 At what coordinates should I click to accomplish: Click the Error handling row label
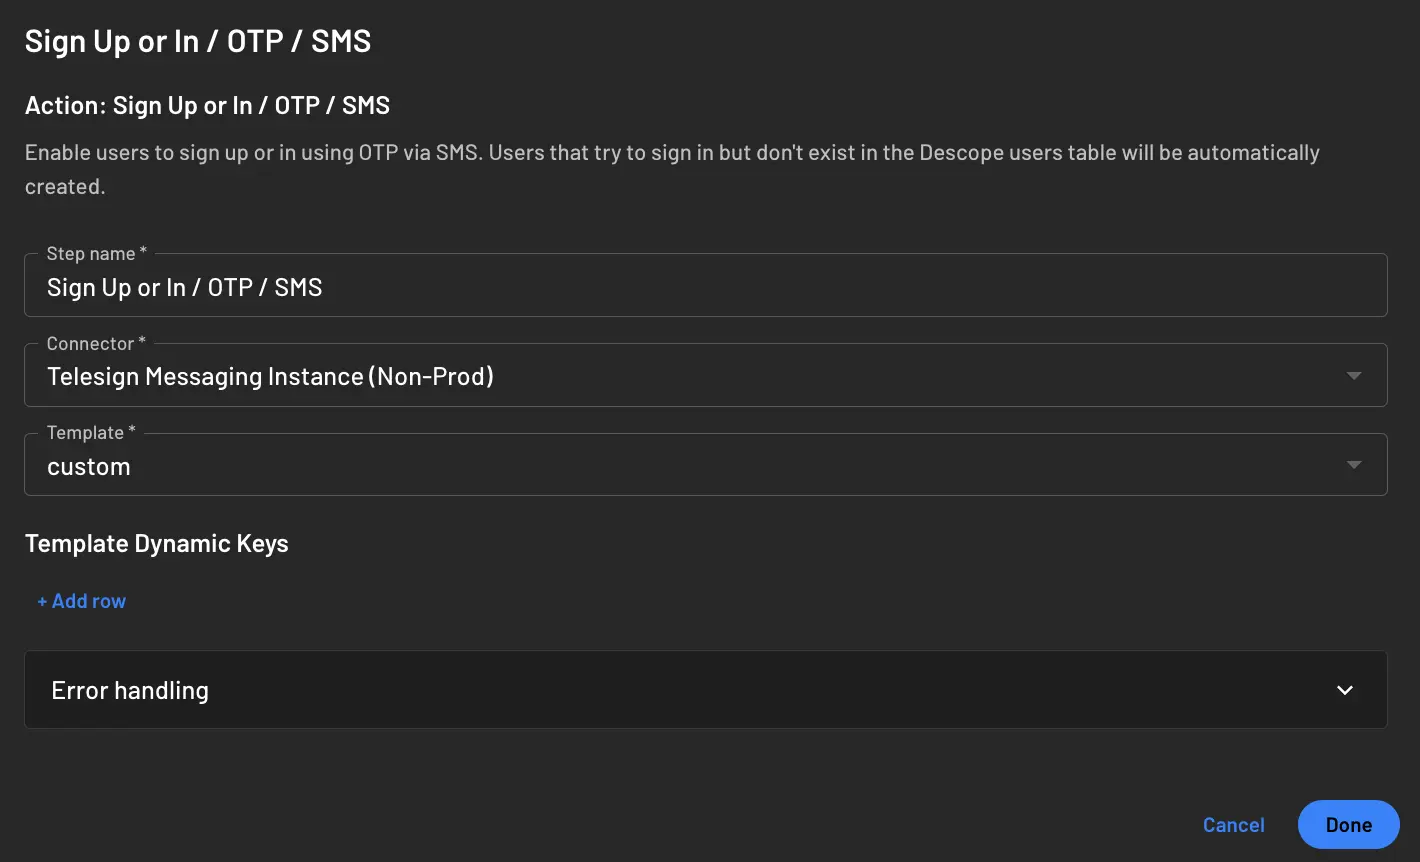129,690
